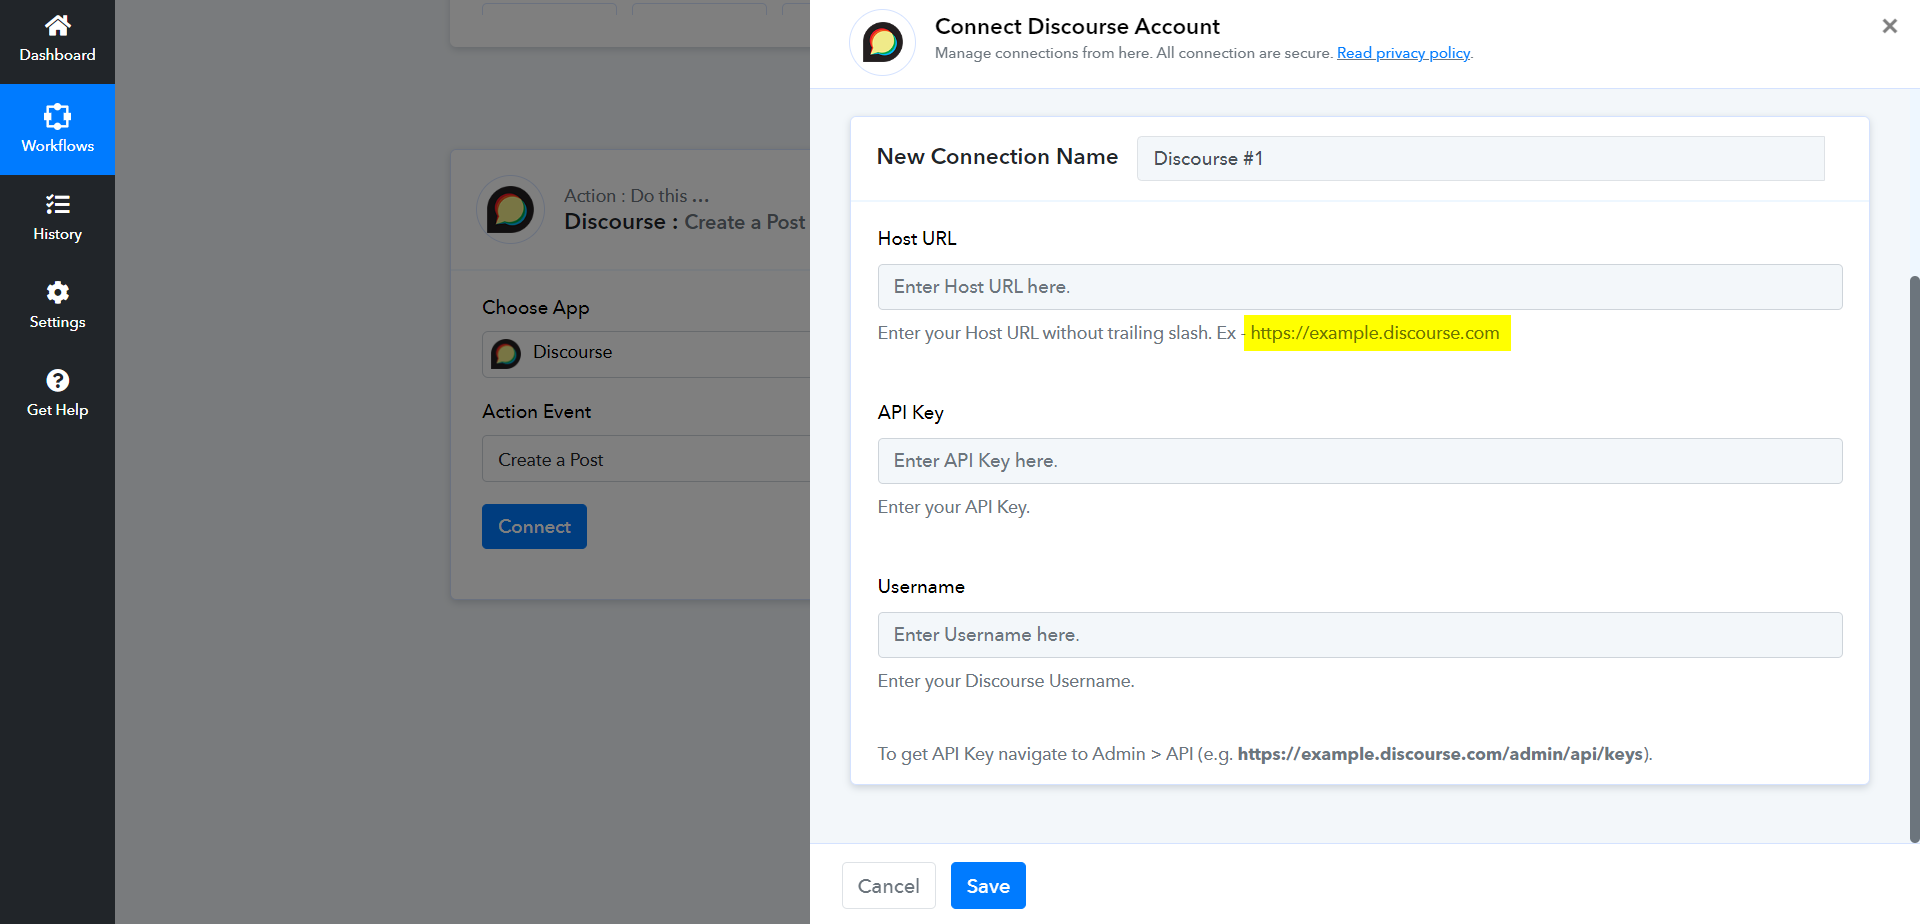Click the Discourse logo in action step header

510,210
